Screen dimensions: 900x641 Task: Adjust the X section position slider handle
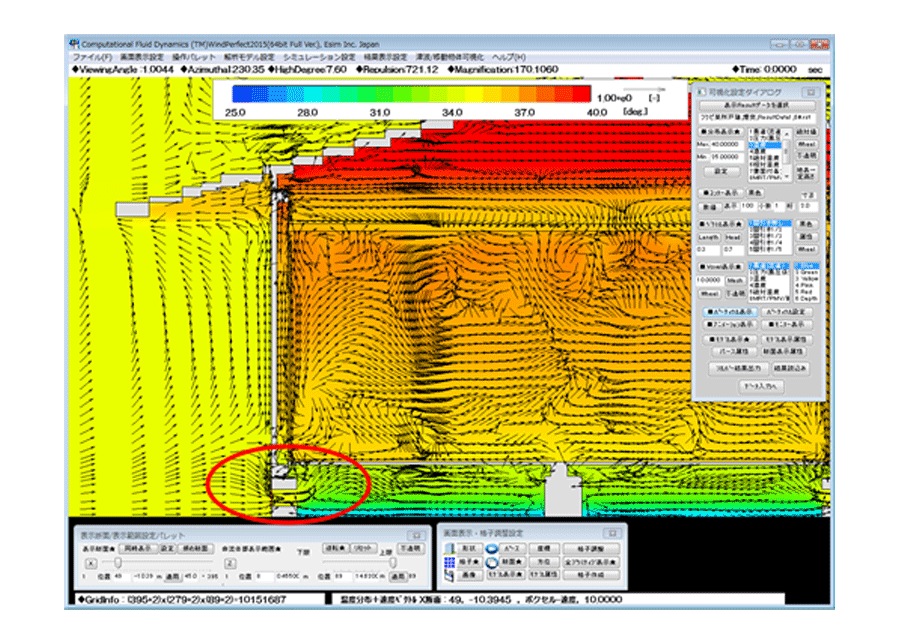click(118, 562)
